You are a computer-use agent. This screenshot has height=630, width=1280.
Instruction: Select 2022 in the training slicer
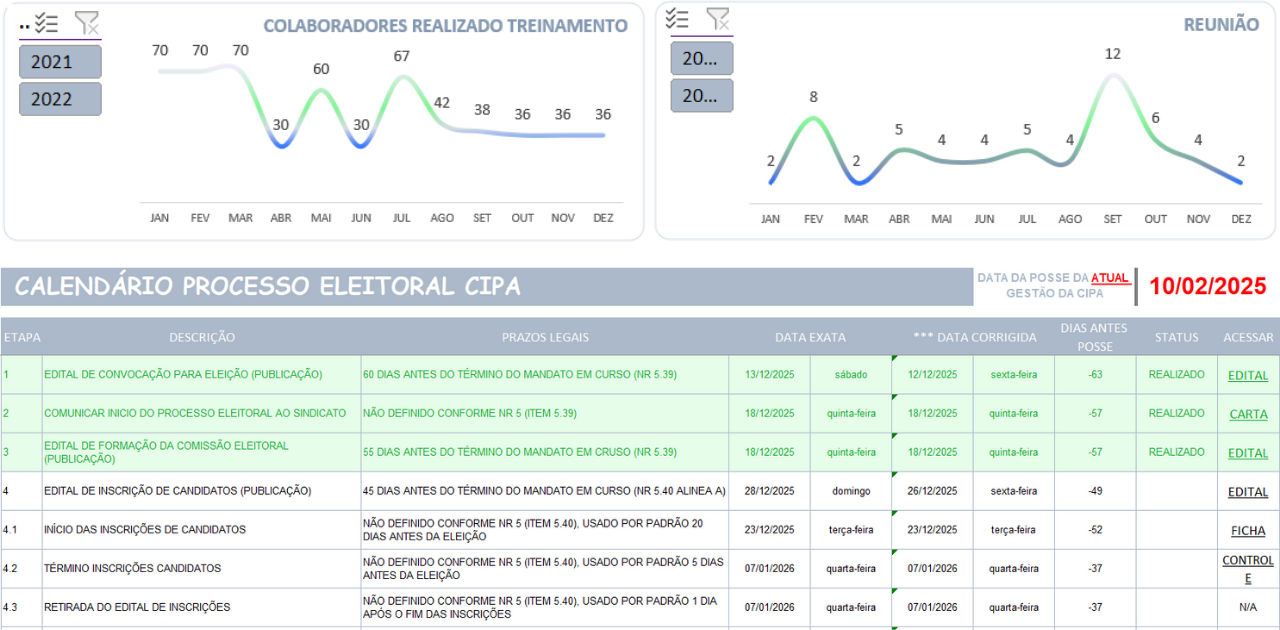pos(60,99)
